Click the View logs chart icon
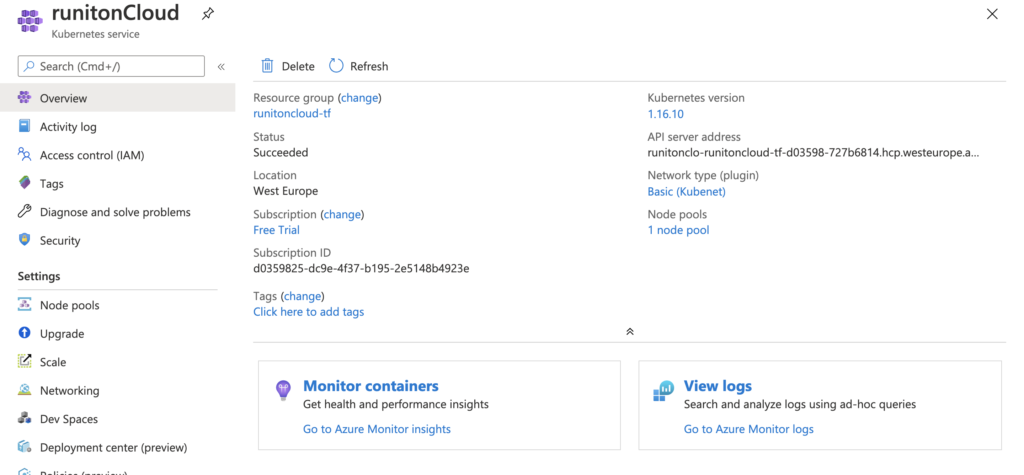The width and height of the screenshot is (1024, 475). [x=664, y=391]
